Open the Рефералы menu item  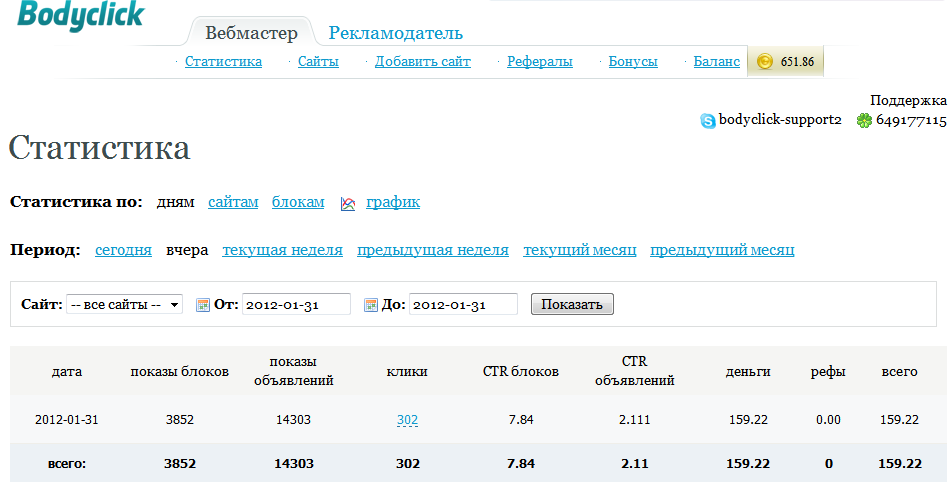click(540, 61)
